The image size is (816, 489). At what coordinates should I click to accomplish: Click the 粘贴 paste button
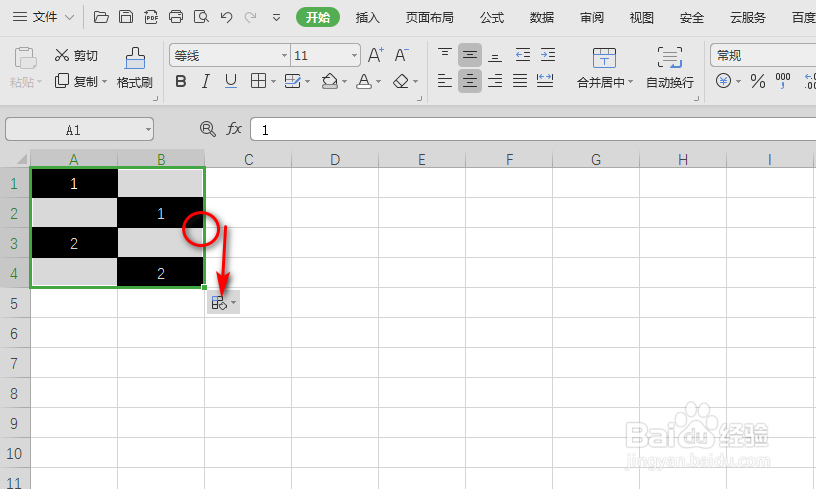25,67
